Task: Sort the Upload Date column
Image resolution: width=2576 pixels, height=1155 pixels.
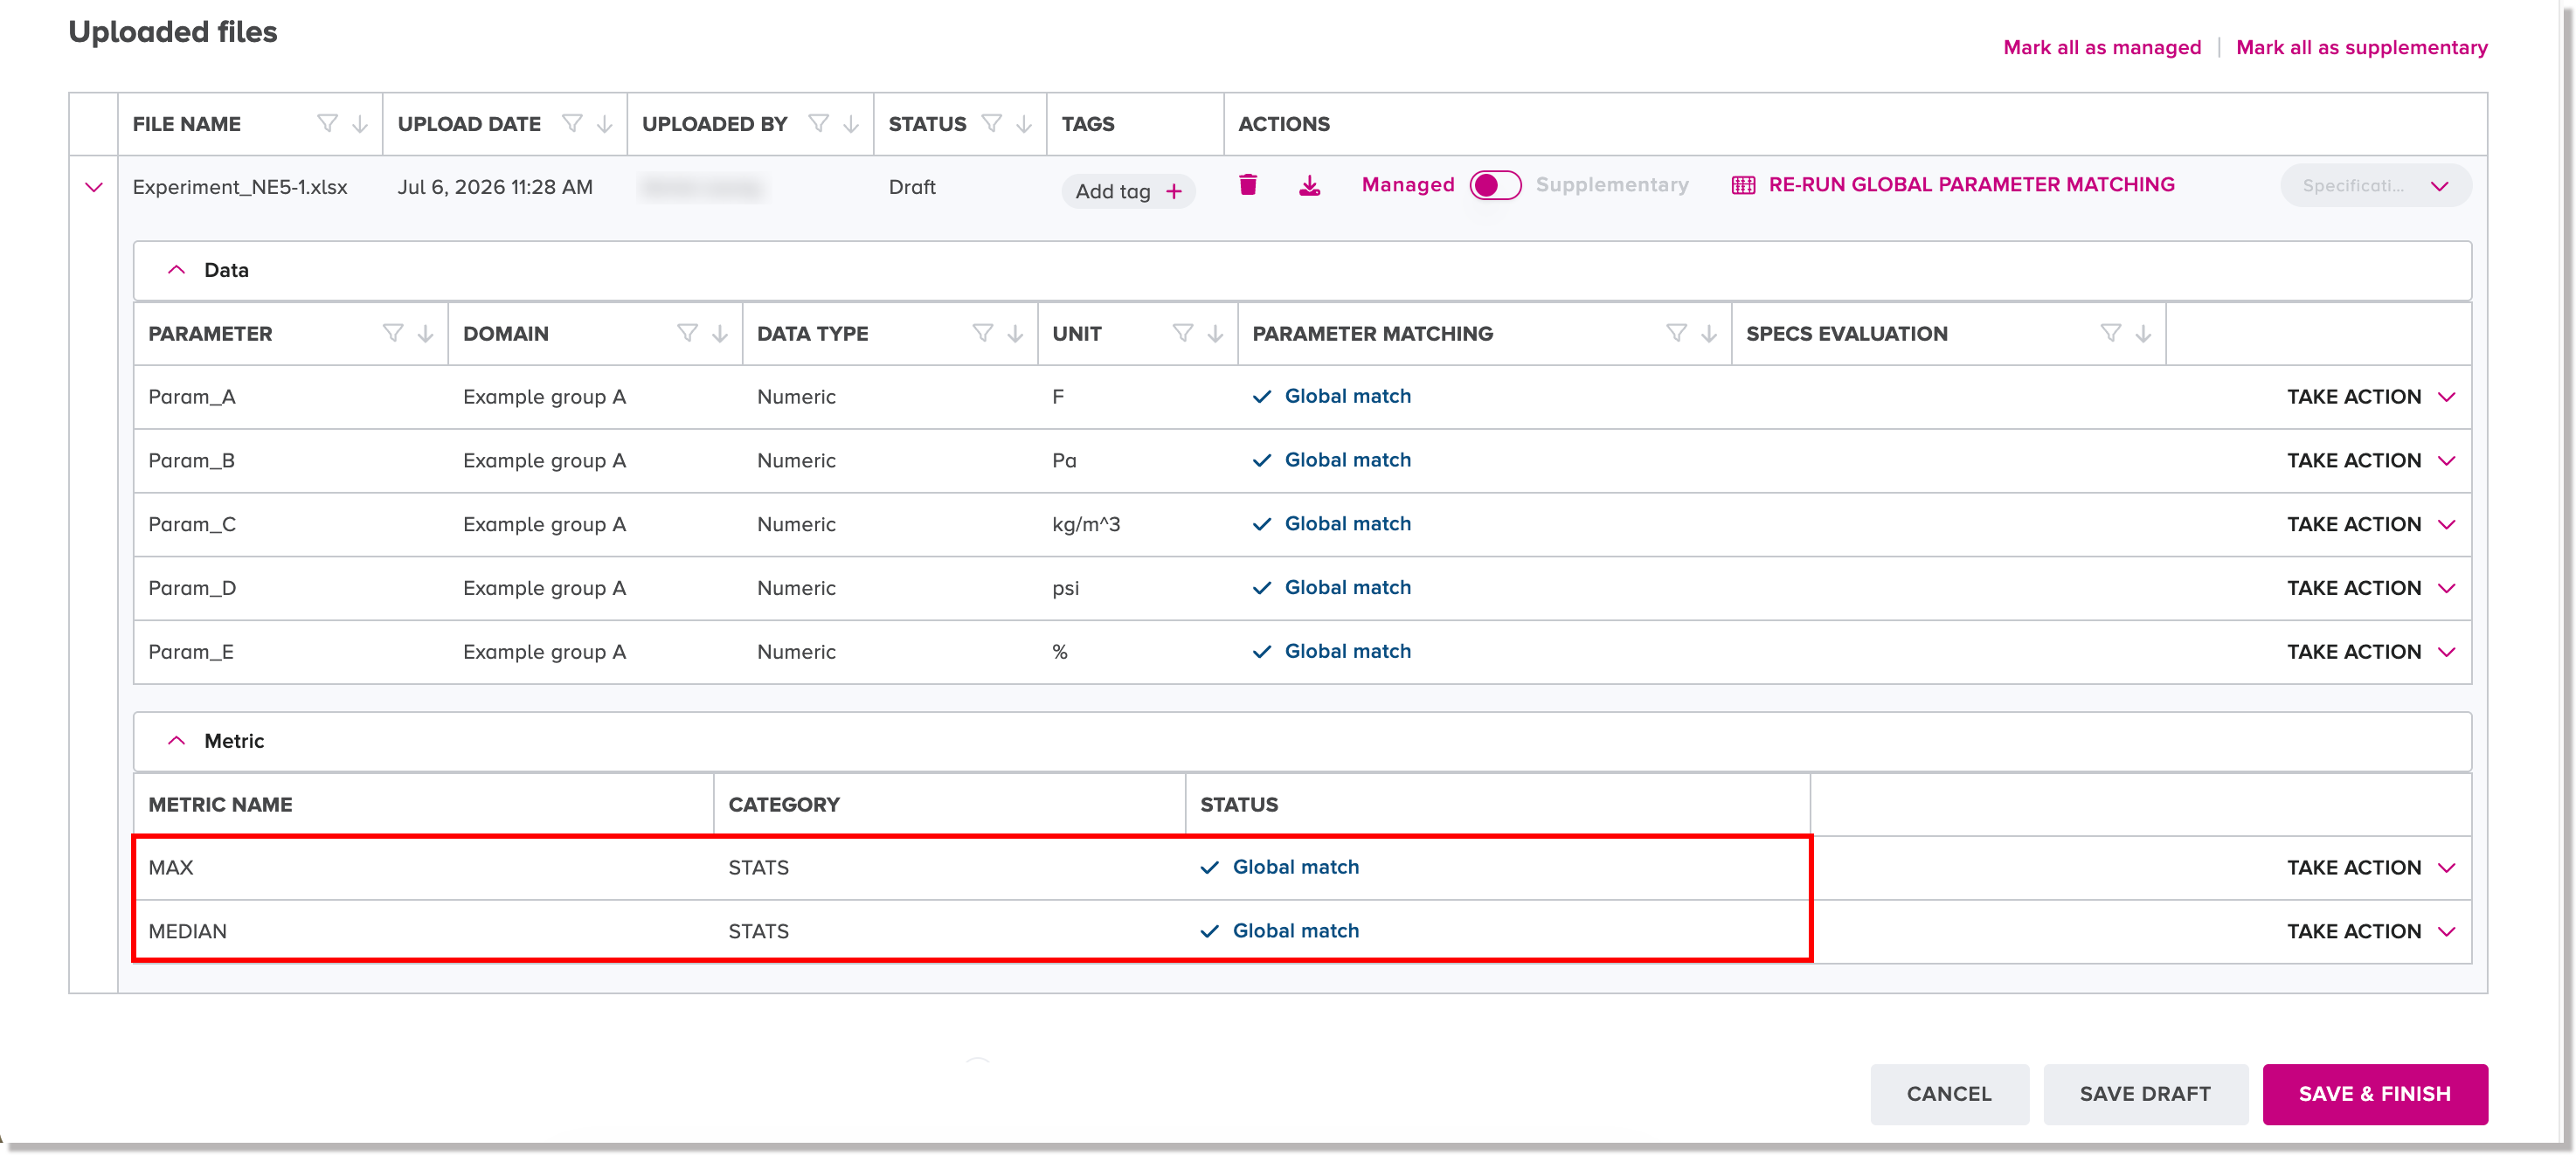Action: click(605, 123)
